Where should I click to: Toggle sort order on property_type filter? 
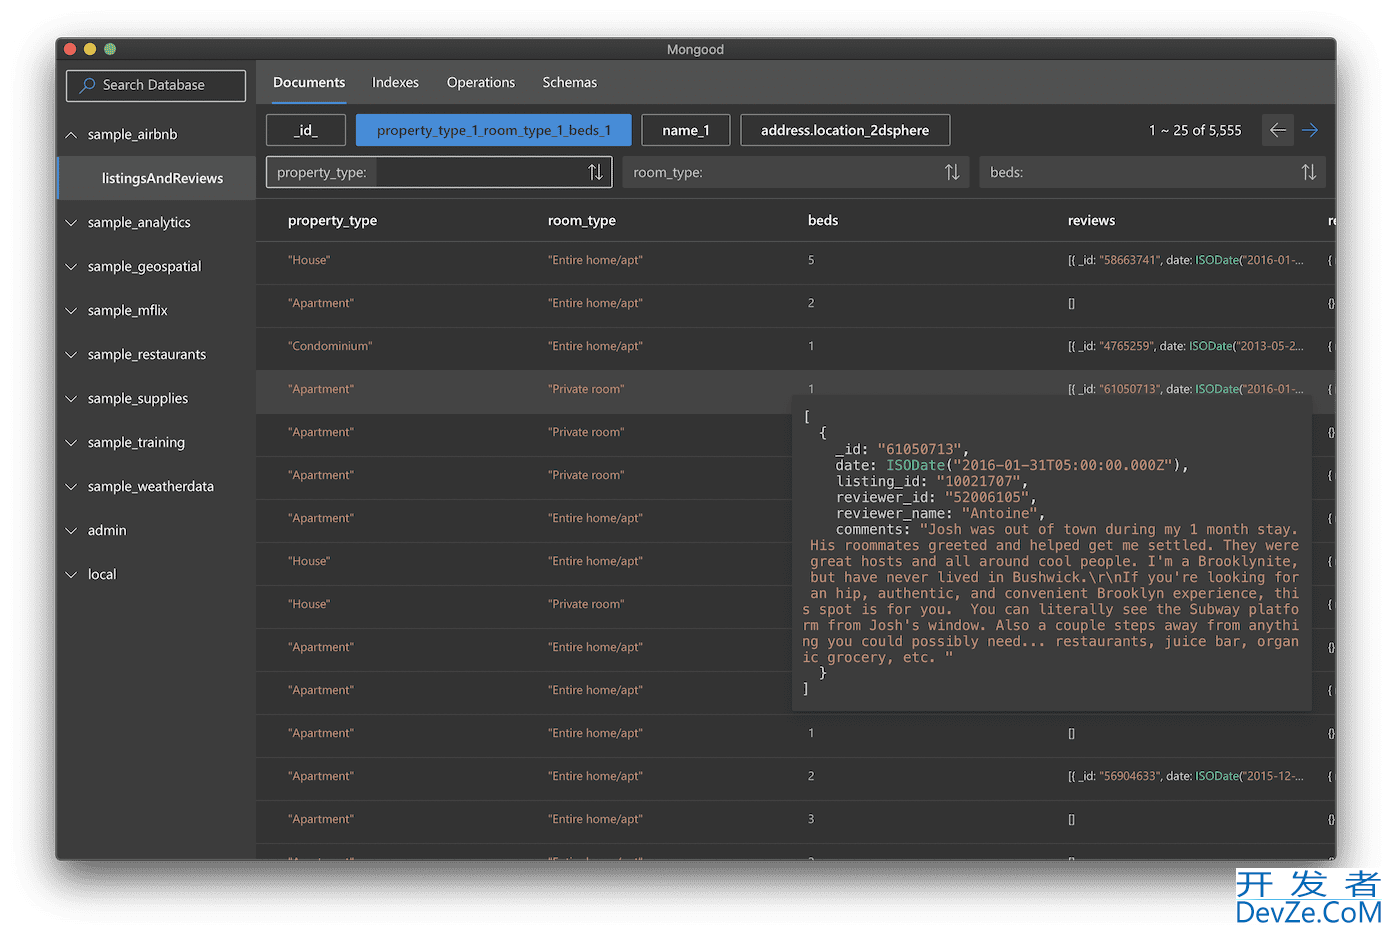595,172
